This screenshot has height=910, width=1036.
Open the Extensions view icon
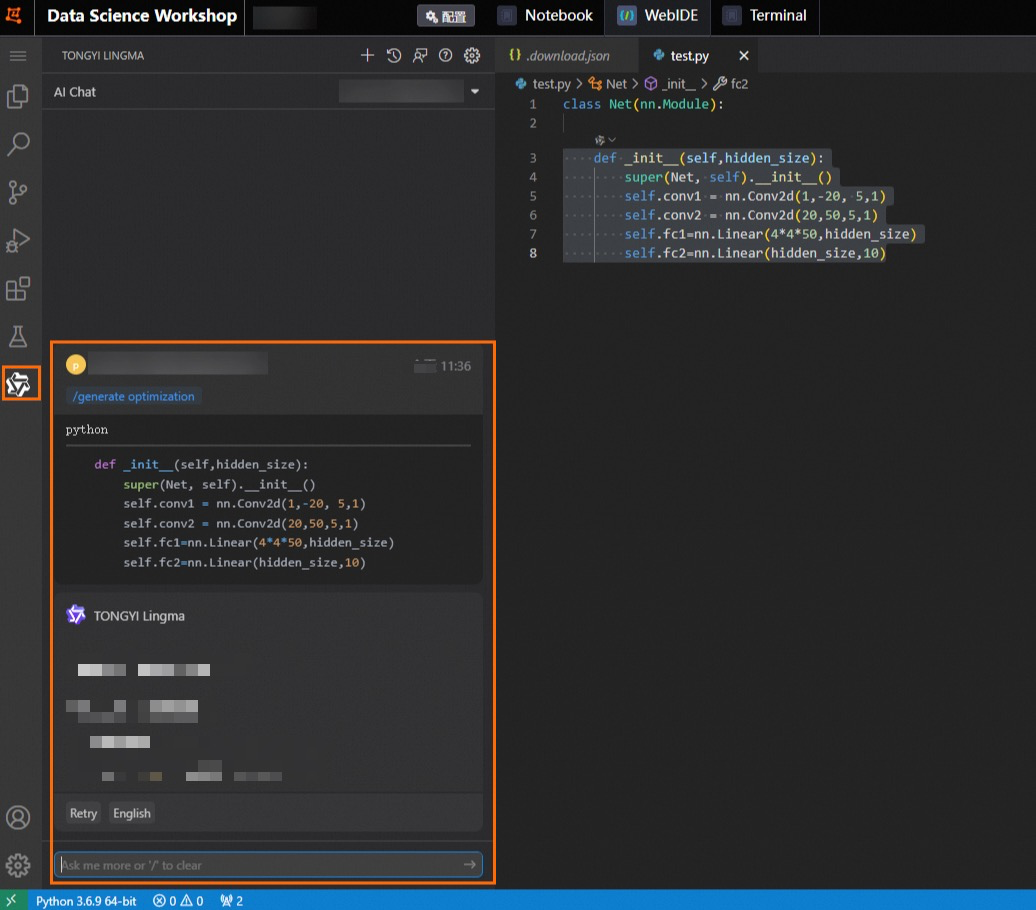click(x=20, y=288)
